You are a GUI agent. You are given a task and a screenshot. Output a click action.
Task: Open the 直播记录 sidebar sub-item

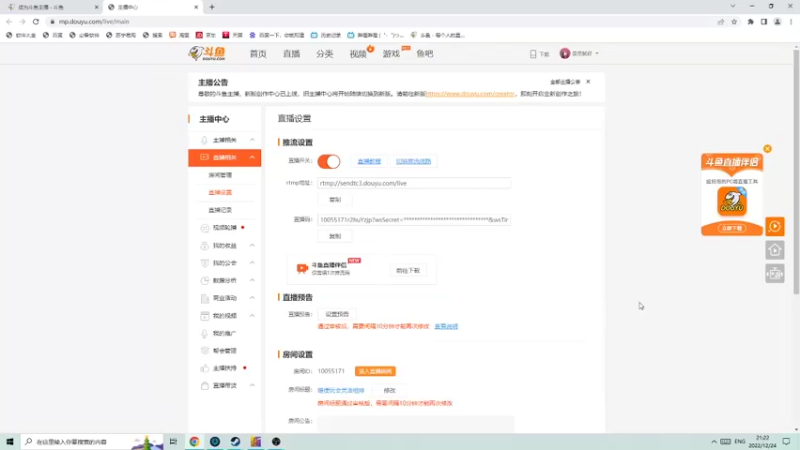[x=220, y=210]
